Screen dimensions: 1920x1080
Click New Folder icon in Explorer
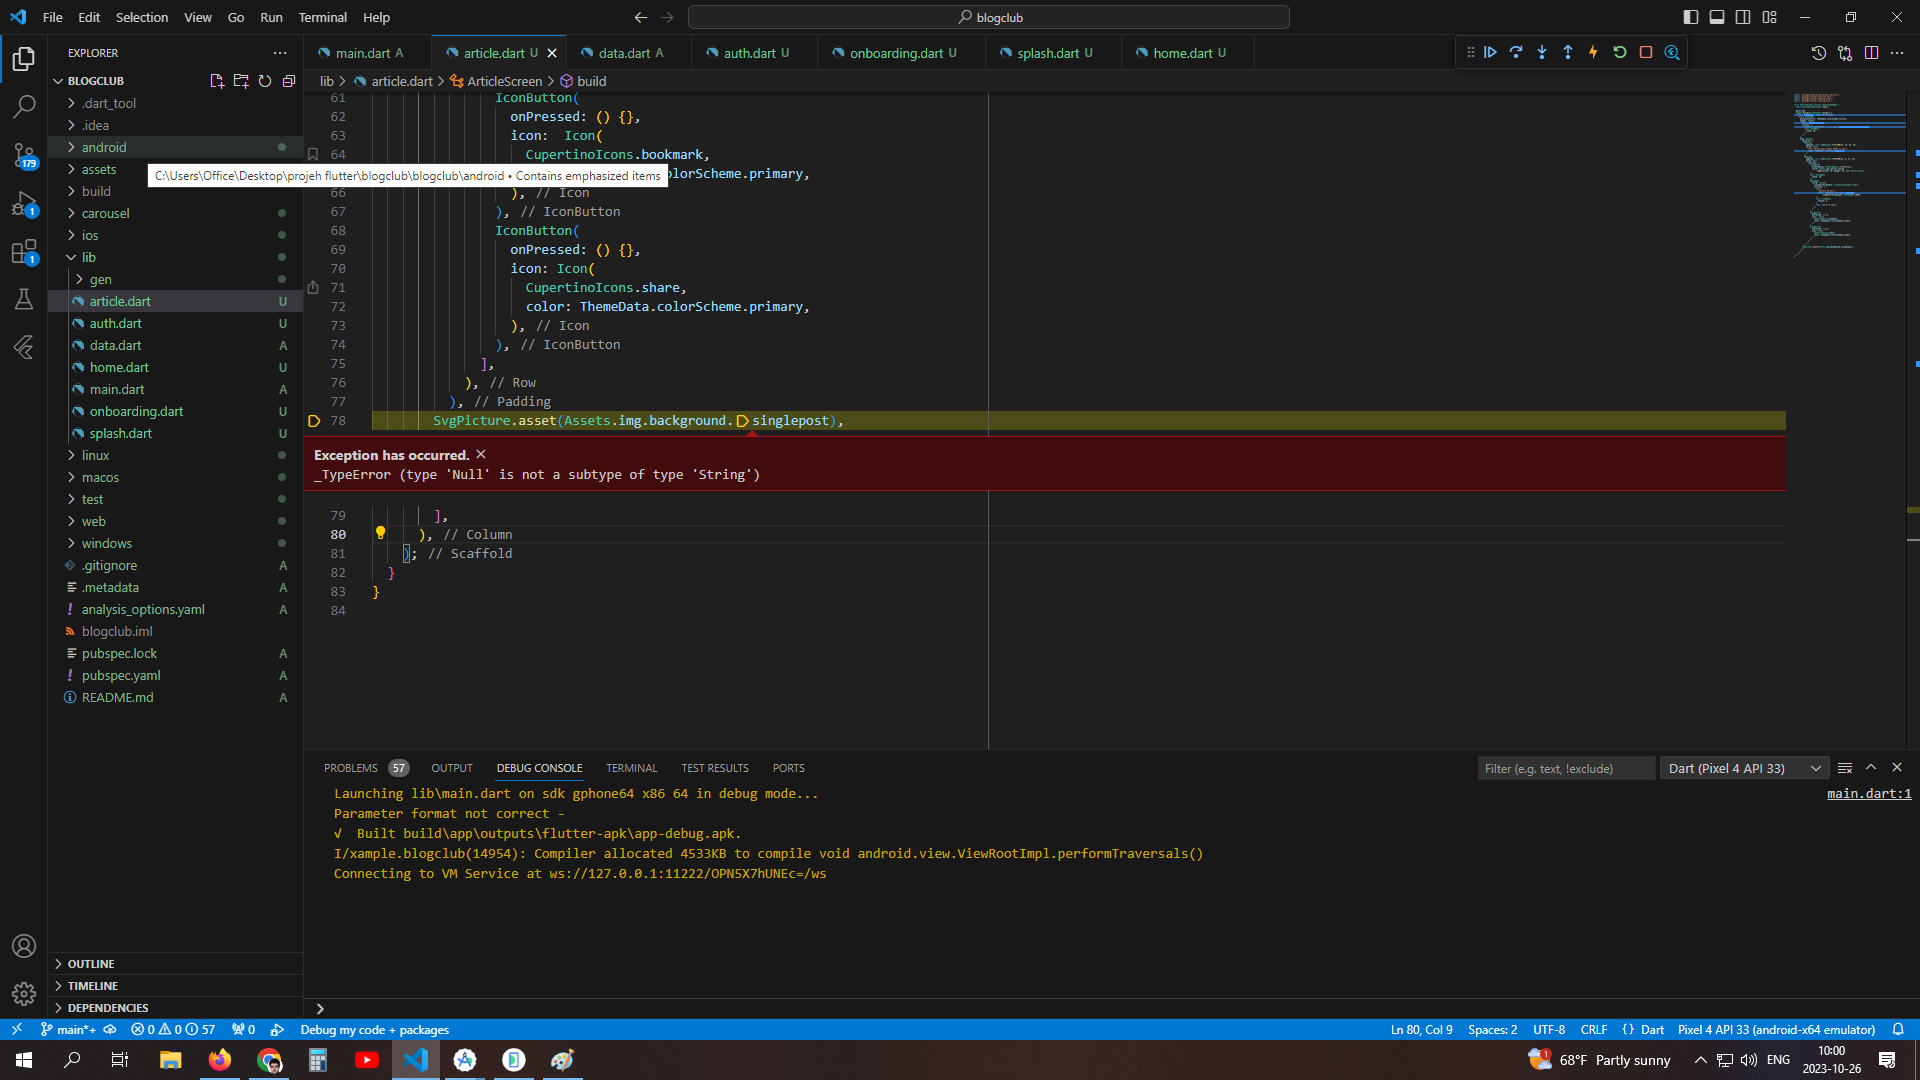241,81
